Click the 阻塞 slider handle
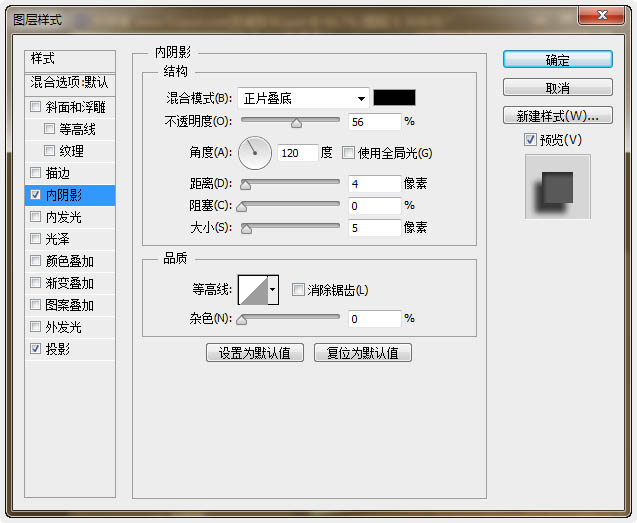This screenshot has width=637, height=523. click(242, 207)
